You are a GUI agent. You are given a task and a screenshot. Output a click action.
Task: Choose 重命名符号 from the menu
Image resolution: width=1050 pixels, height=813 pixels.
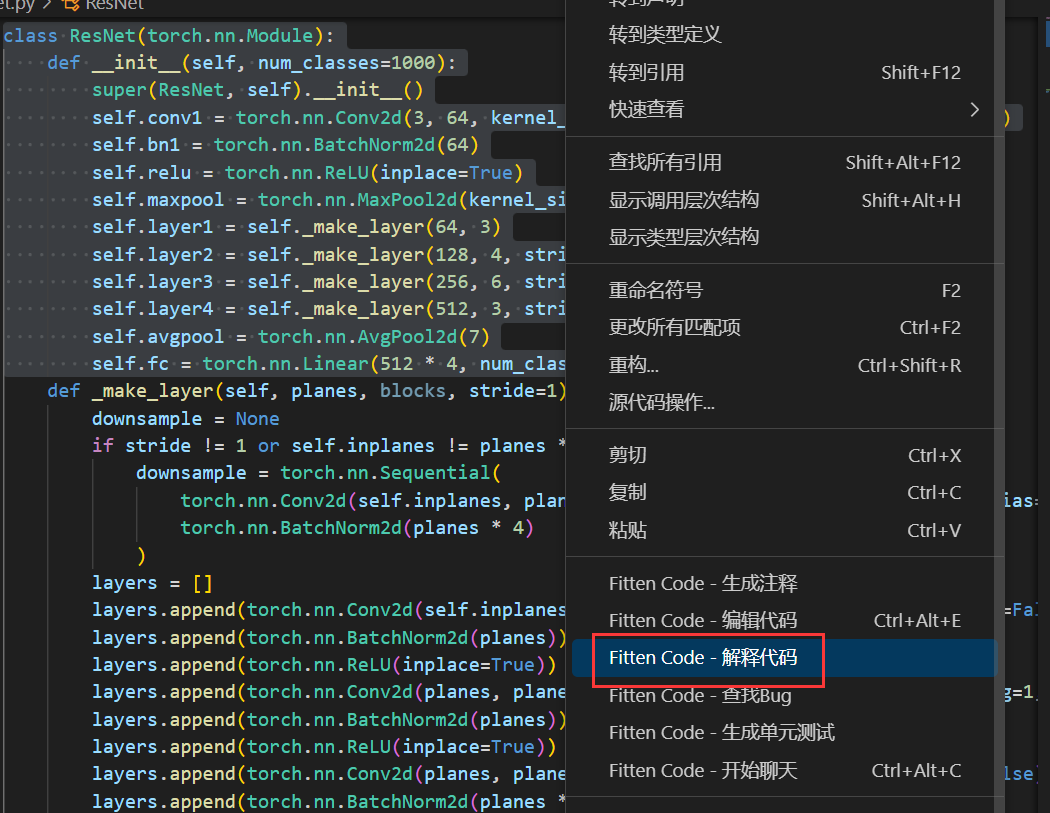656,290
